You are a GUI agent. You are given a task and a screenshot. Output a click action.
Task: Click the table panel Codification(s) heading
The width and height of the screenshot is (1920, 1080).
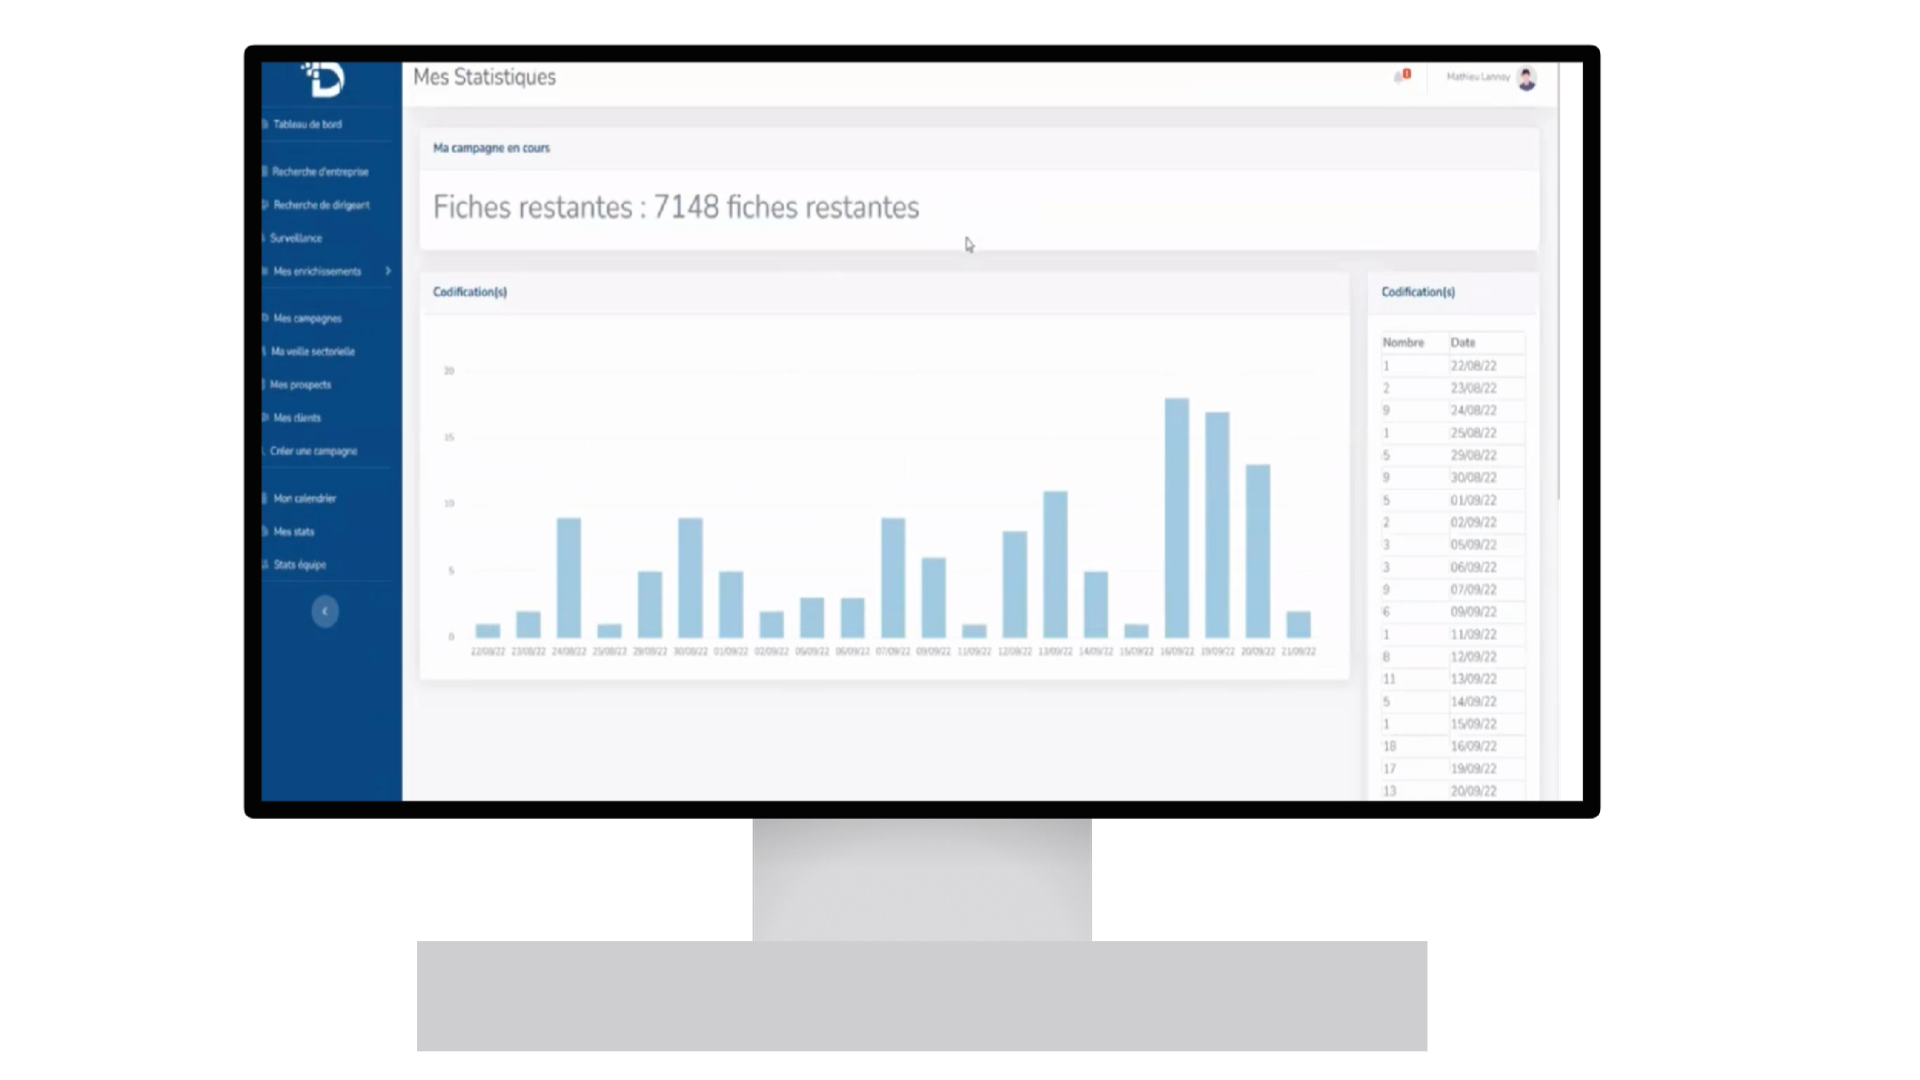(1418, 292)
